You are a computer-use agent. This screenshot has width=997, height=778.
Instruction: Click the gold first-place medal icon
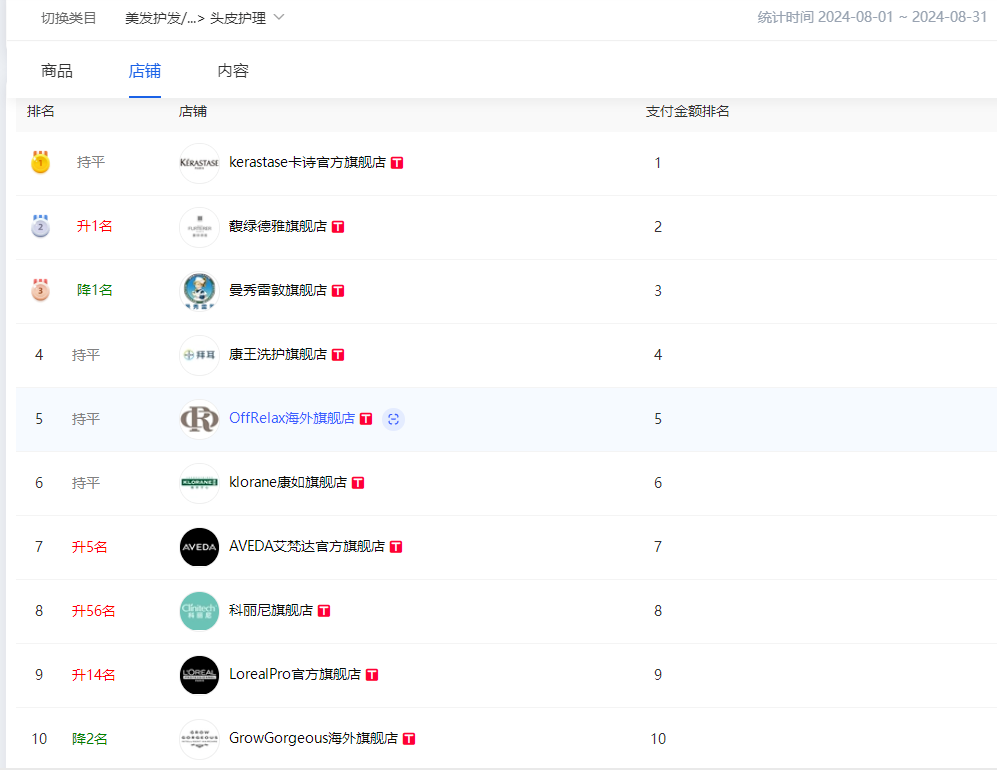click(x=40, y=162)
